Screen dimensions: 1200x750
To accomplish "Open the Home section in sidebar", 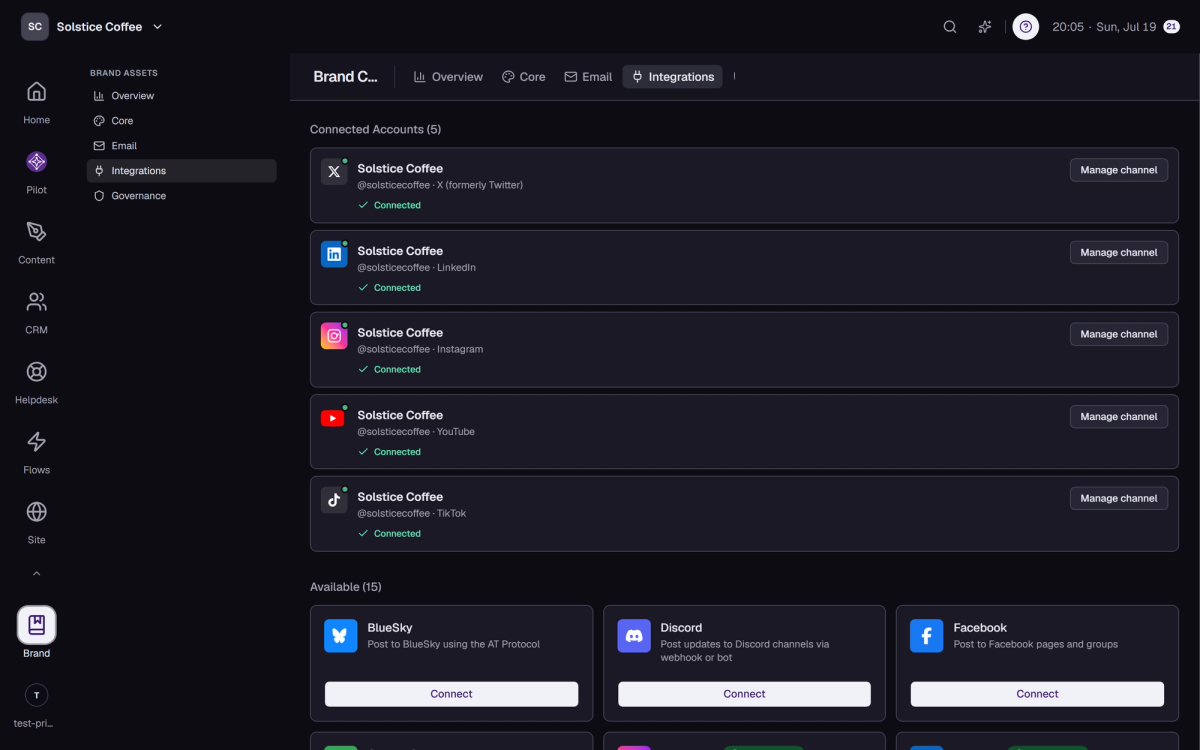I will click(x=36, y=102).
